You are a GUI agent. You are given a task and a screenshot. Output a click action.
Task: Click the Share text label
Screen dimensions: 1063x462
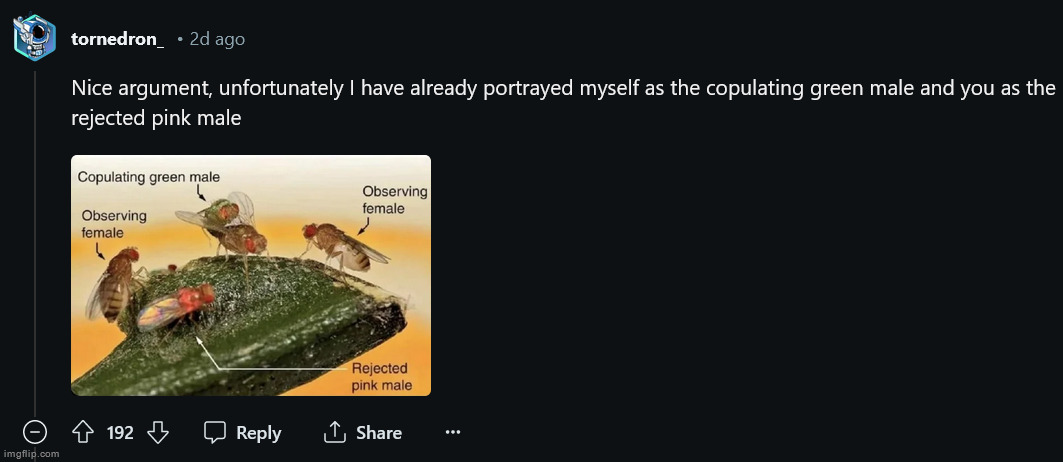pos(379,433)
